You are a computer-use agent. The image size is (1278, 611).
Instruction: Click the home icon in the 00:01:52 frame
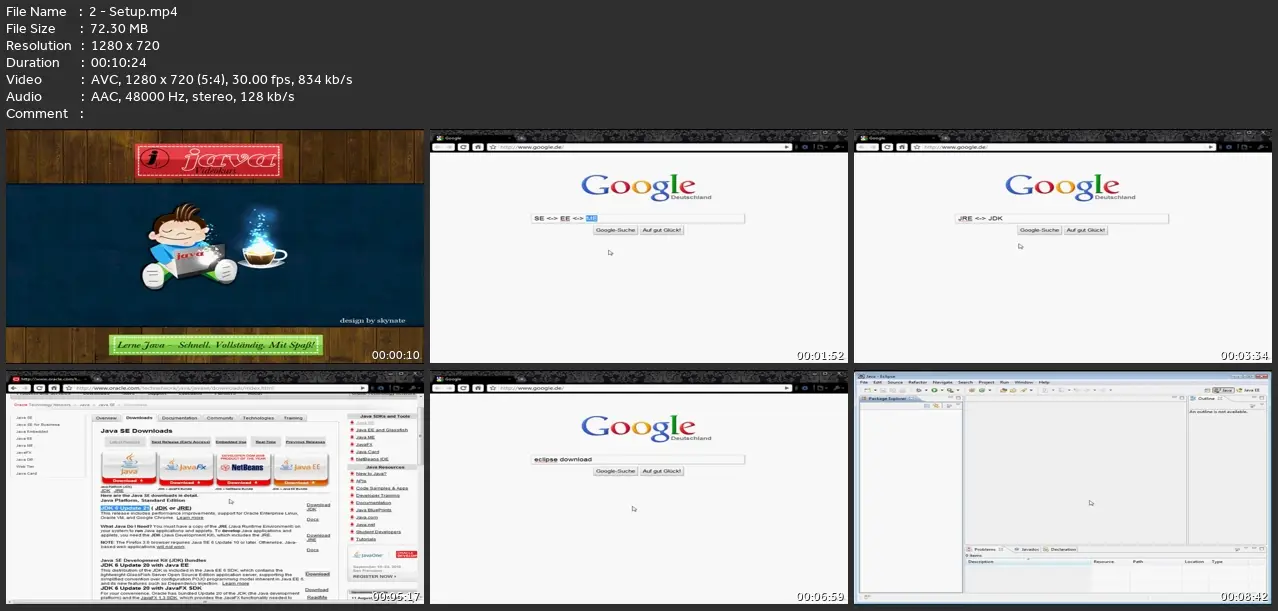point(479,147)
